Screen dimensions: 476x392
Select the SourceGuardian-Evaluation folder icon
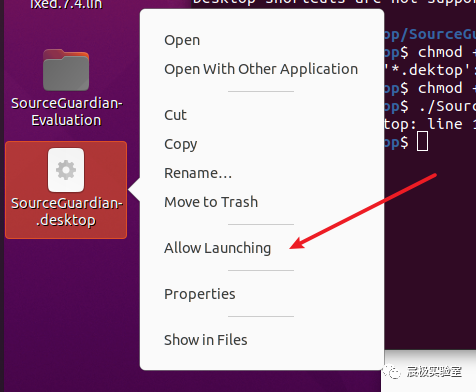66,70
